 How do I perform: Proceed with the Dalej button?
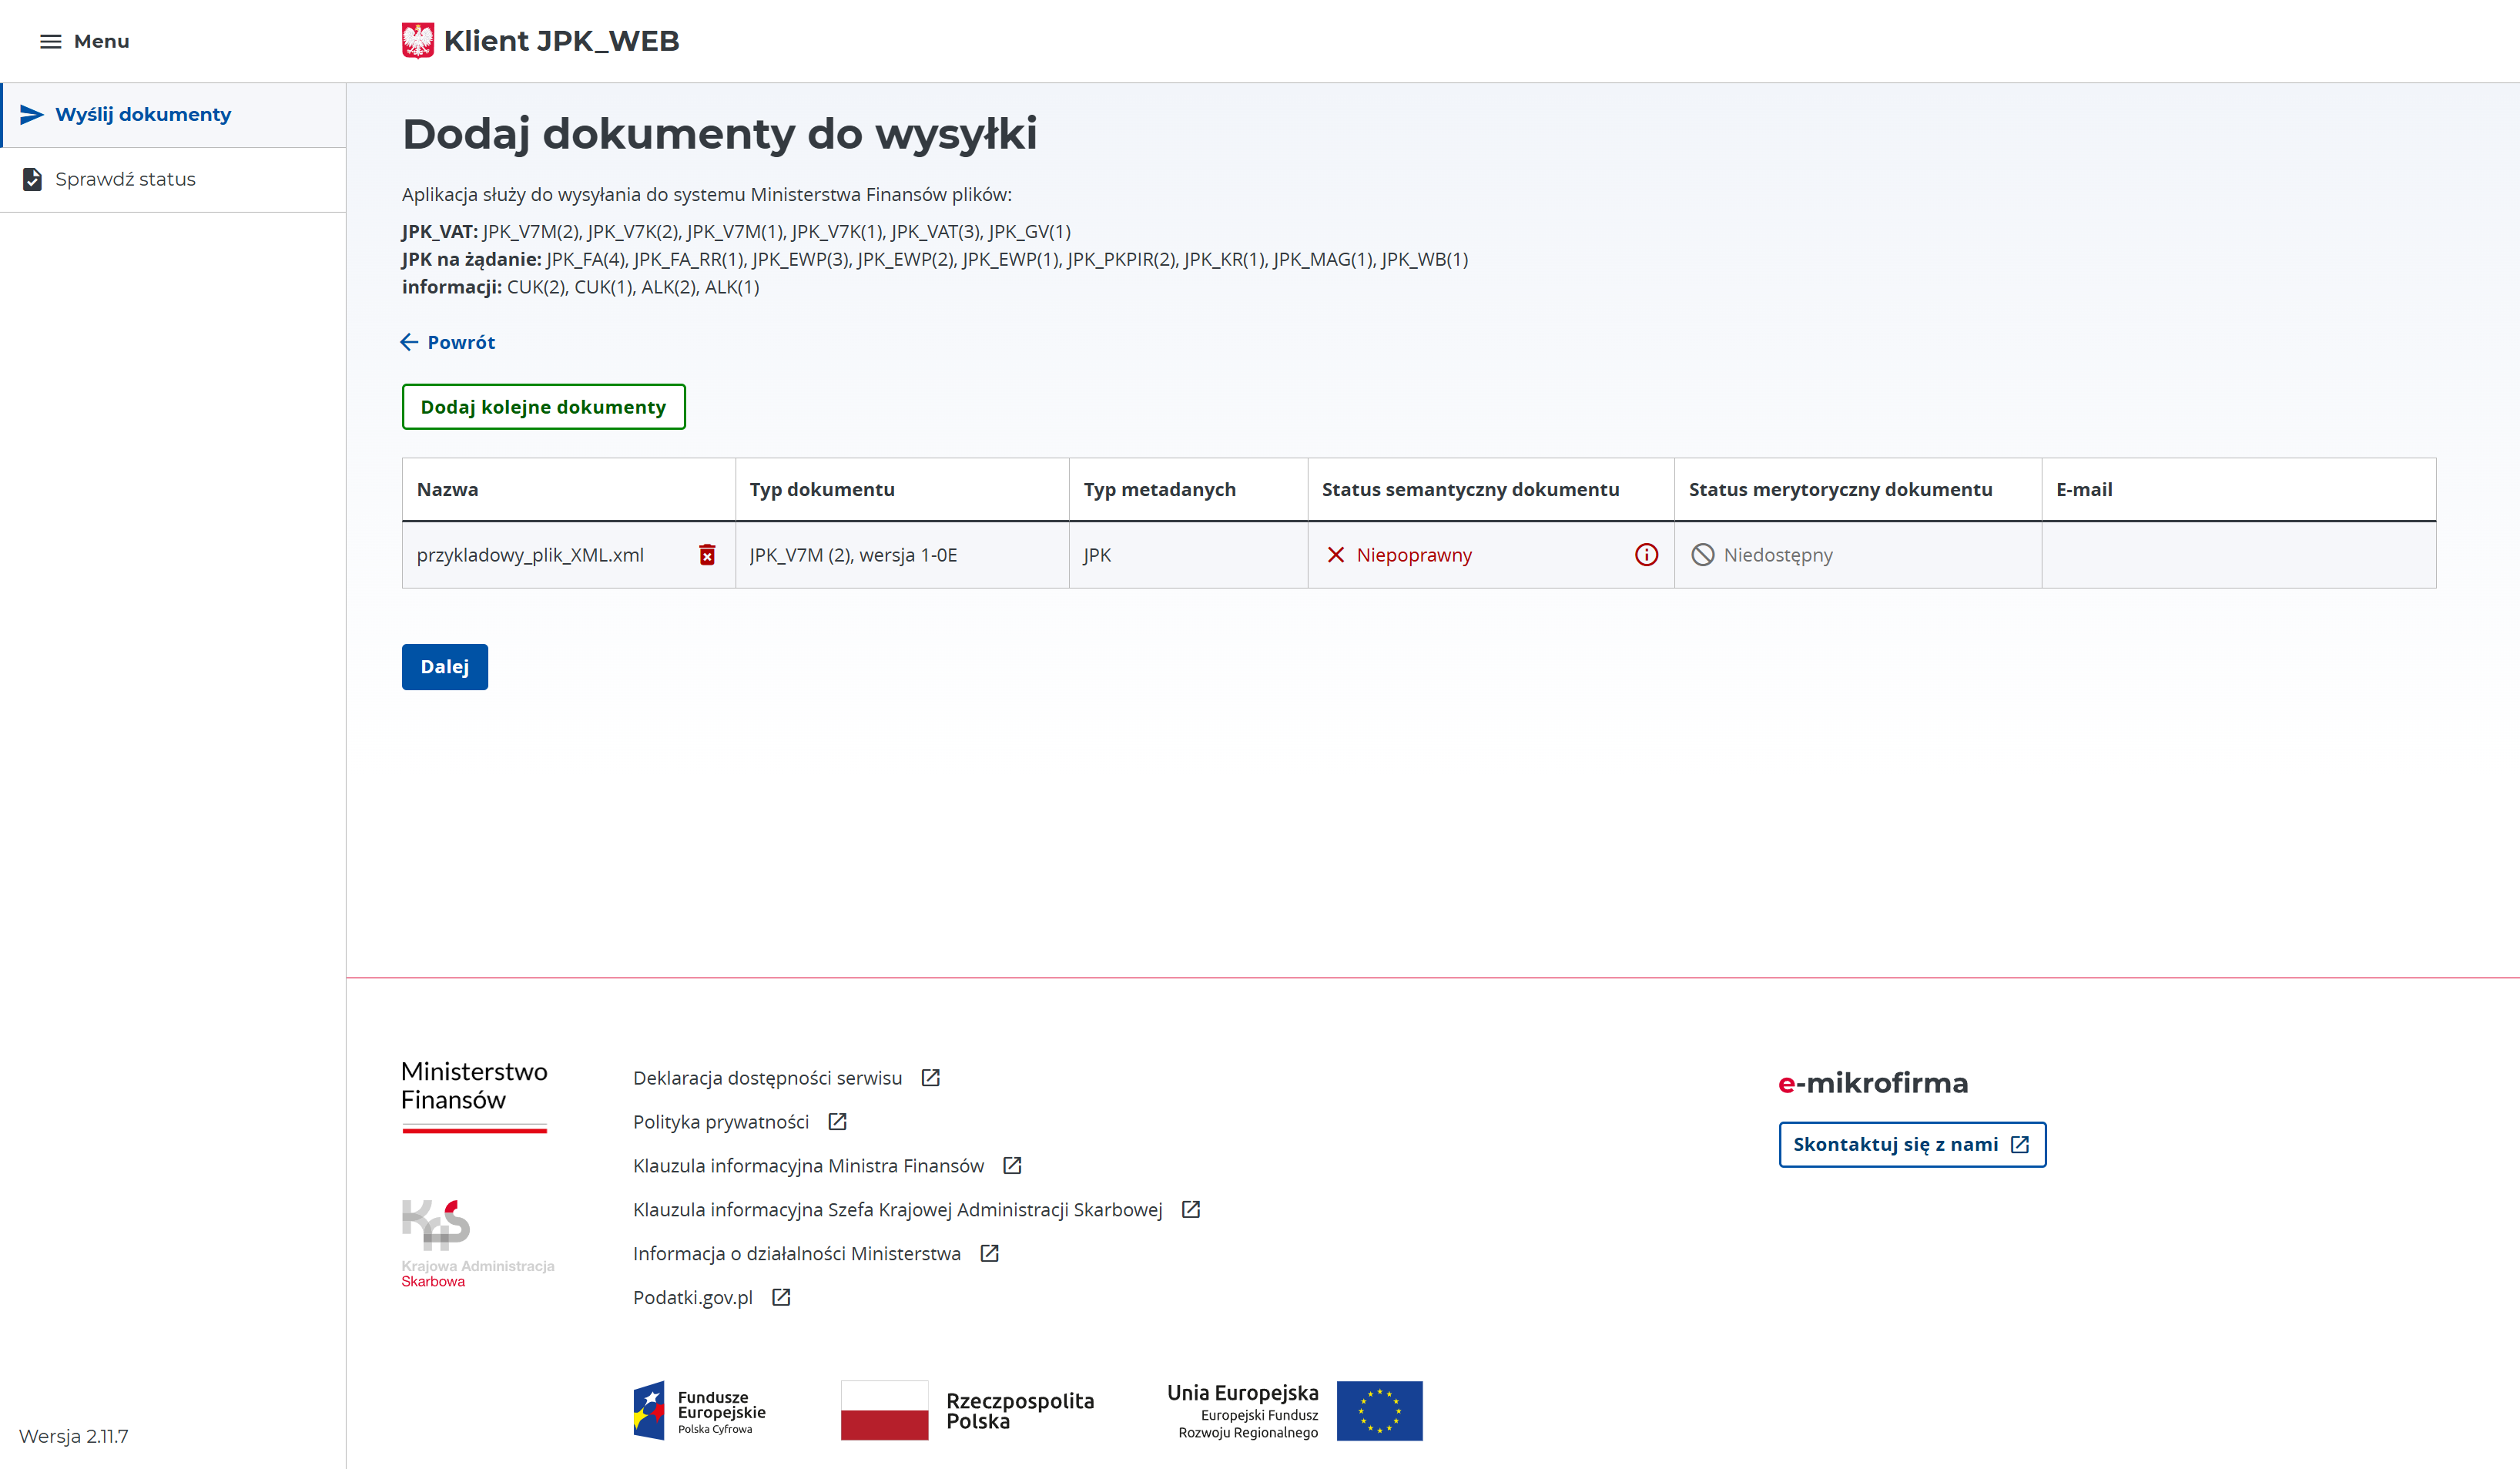click(445, 667)
